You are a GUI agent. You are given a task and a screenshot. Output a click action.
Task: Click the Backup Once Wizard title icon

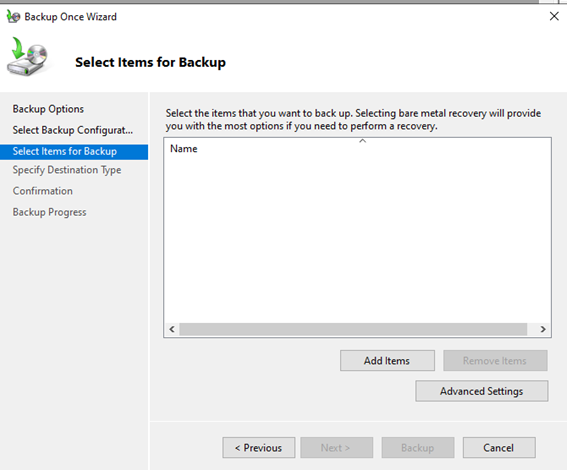coord(13,17)
